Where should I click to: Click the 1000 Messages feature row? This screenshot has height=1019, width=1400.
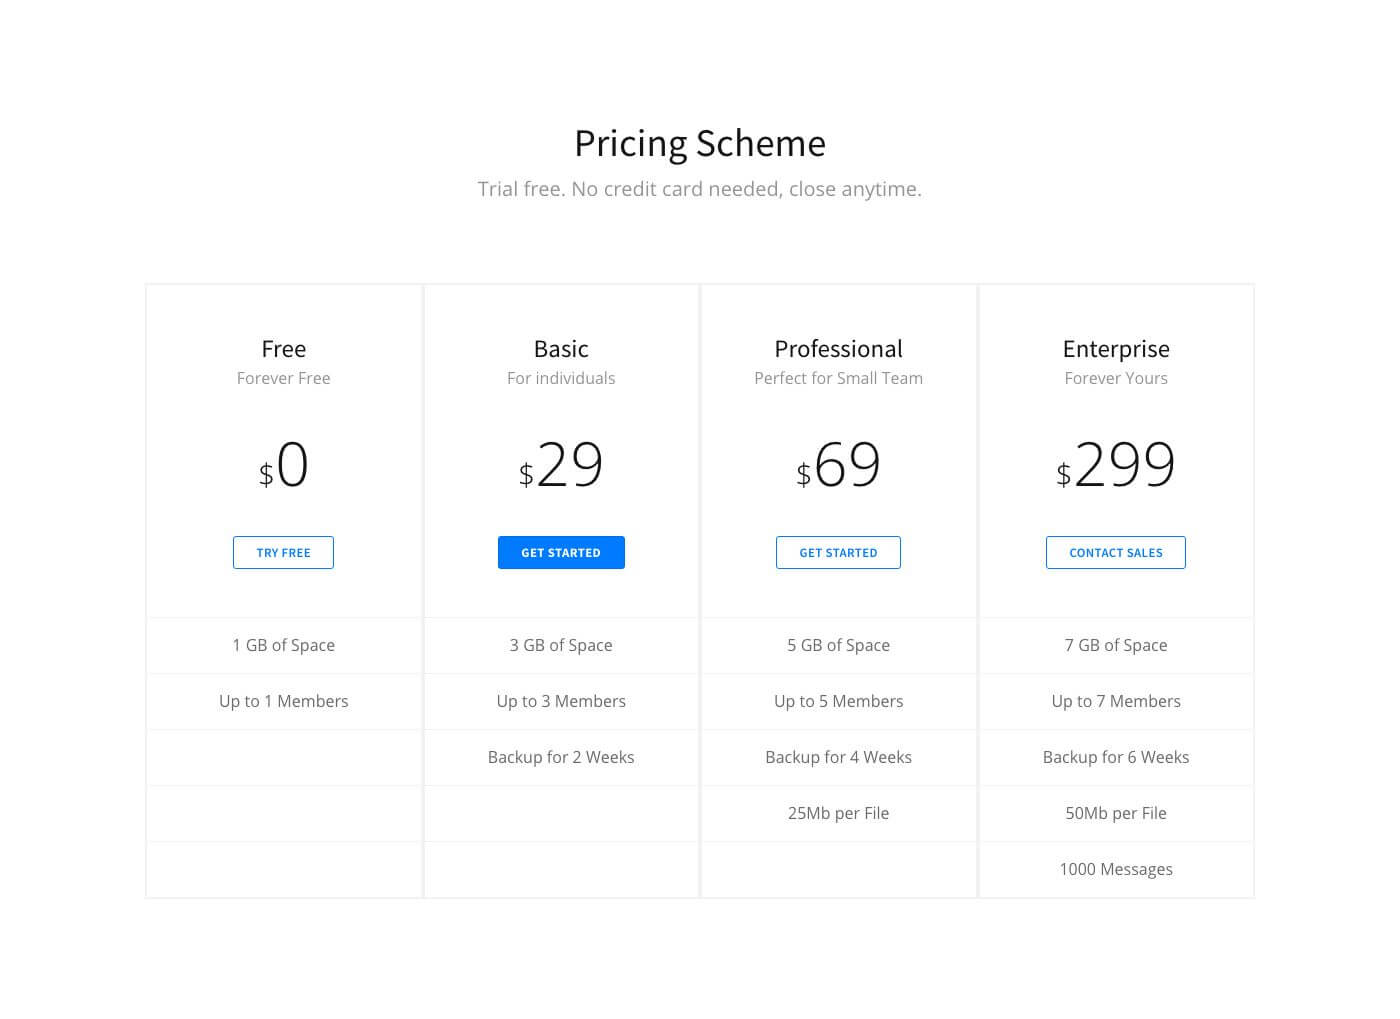click(x=1116, y=869)
